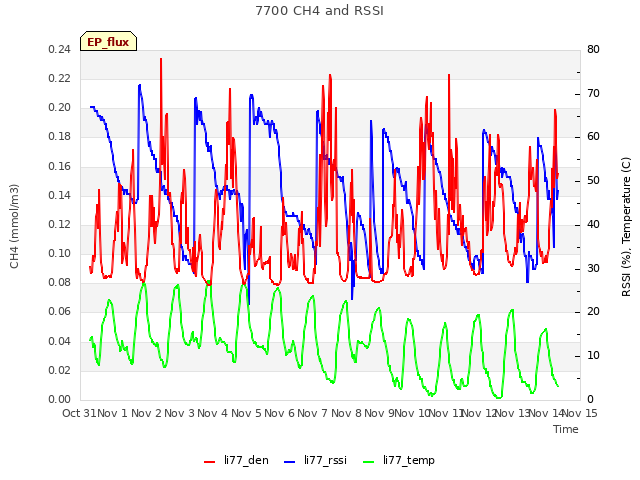
Task: Click the 0.18 left axis value
Action: pos(59,136)
